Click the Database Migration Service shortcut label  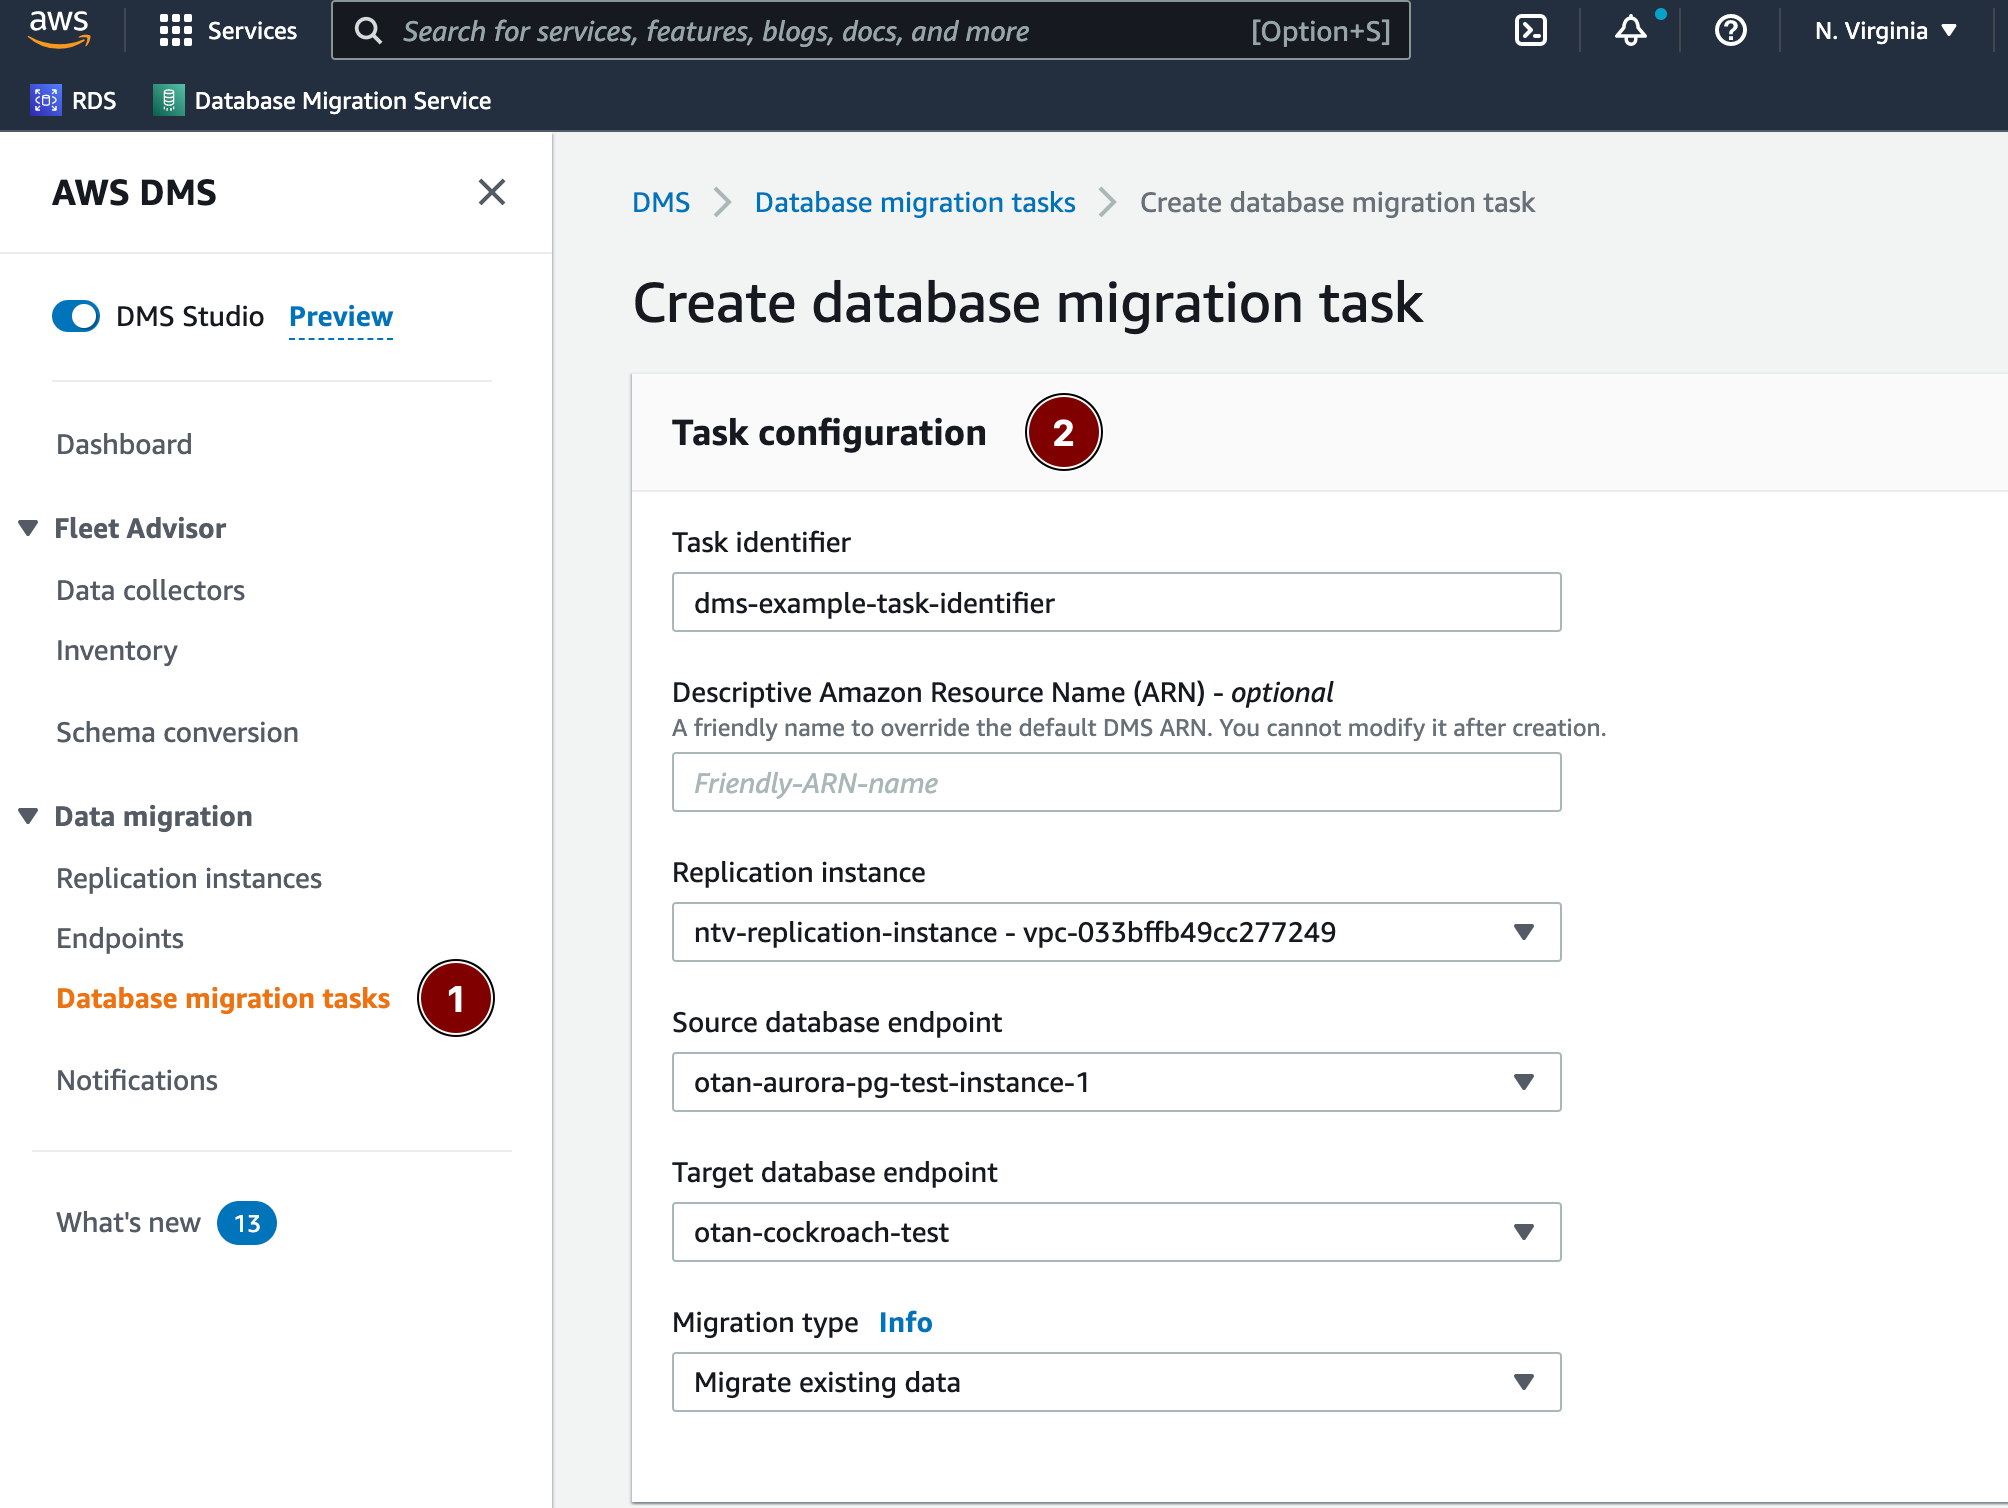pyautogui.click(x=343, y=100)
